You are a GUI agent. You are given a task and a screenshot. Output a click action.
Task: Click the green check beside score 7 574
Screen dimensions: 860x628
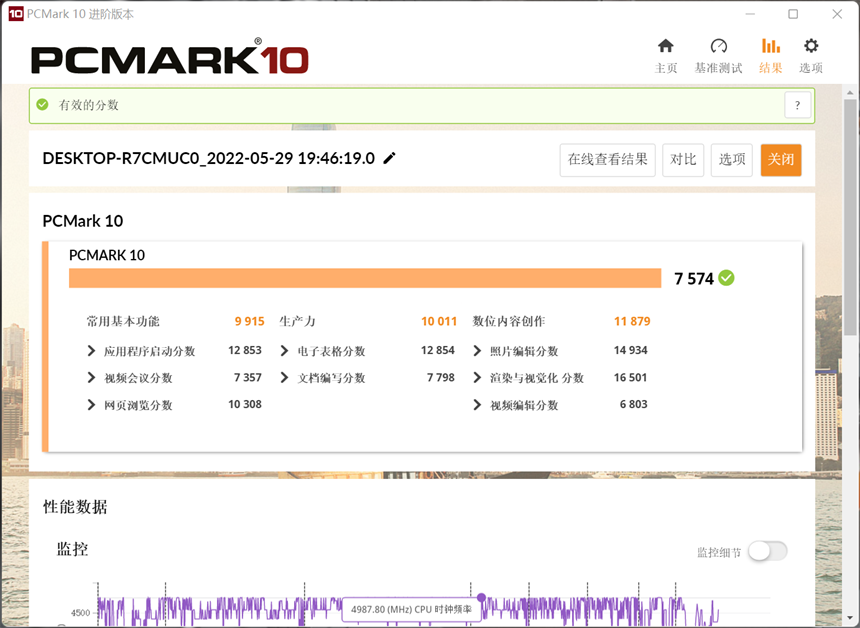coord(726,278)
